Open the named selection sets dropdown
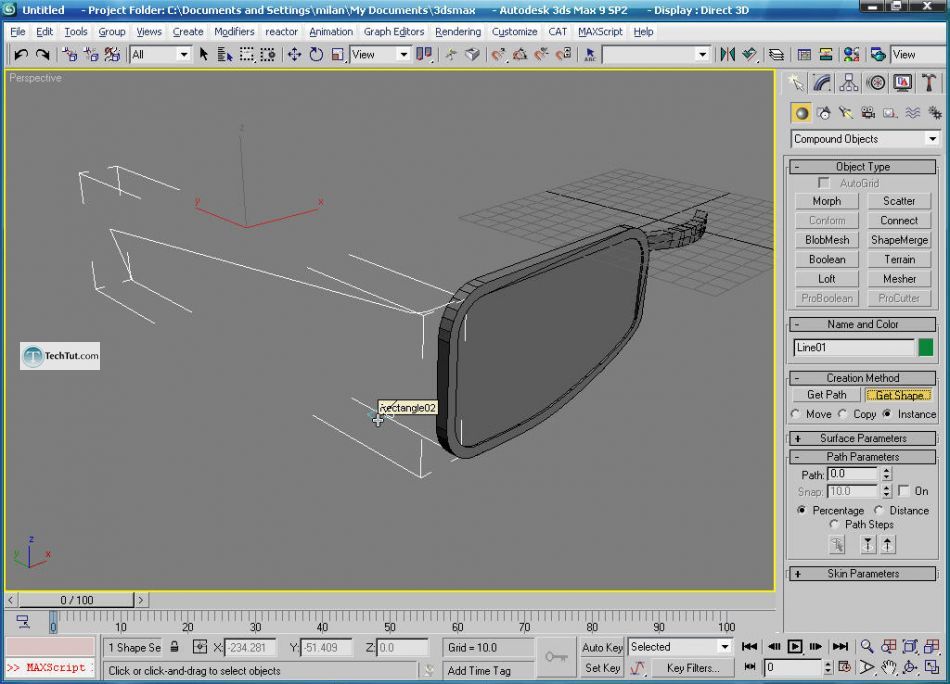 tap(655, 55)
